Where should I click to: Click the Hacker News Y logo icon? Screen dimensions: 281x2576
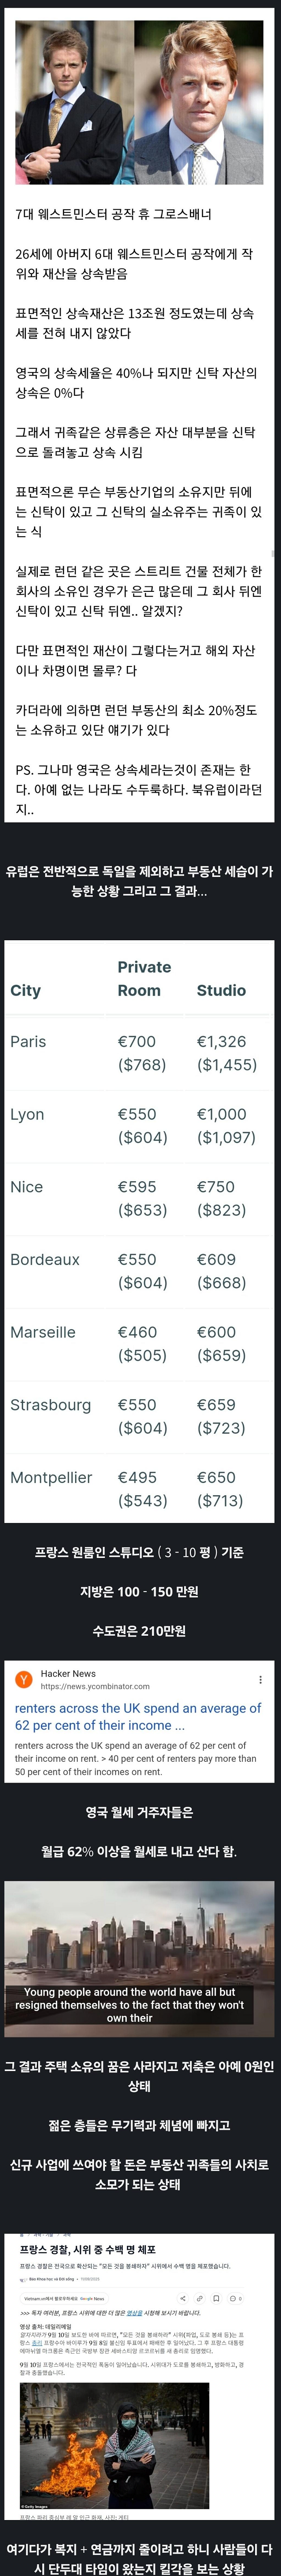point(23,1680)
